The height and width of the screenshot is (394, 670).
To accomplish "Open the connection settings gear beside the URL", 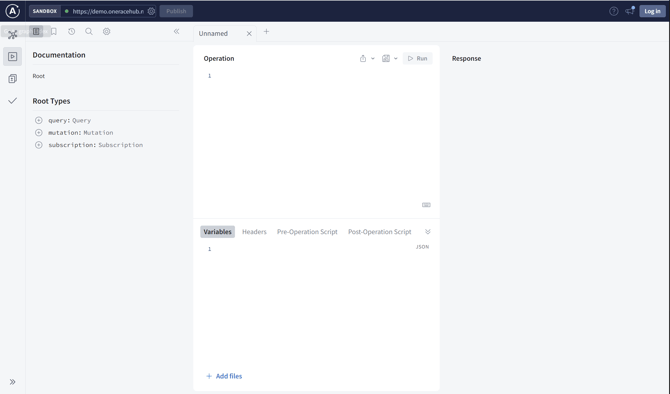I will 151,12.
